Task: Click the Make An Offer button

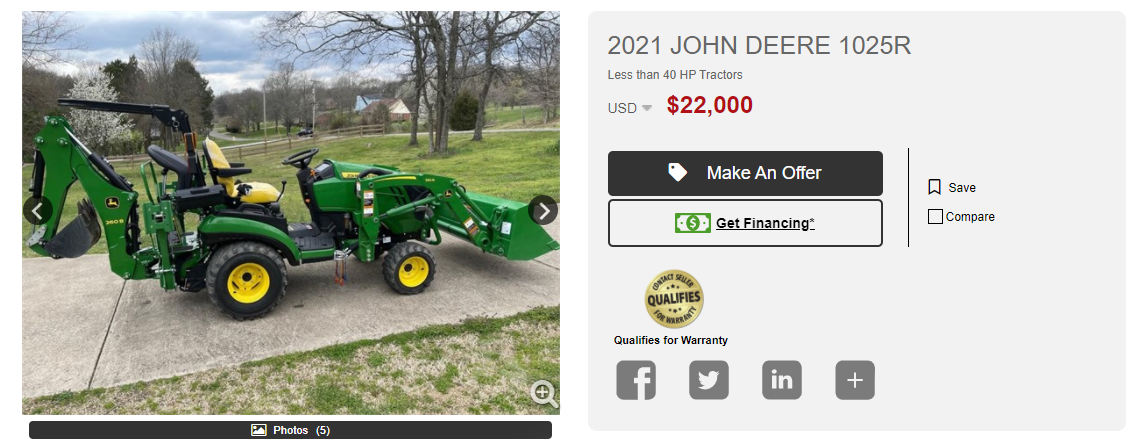Action: (745, 173)
